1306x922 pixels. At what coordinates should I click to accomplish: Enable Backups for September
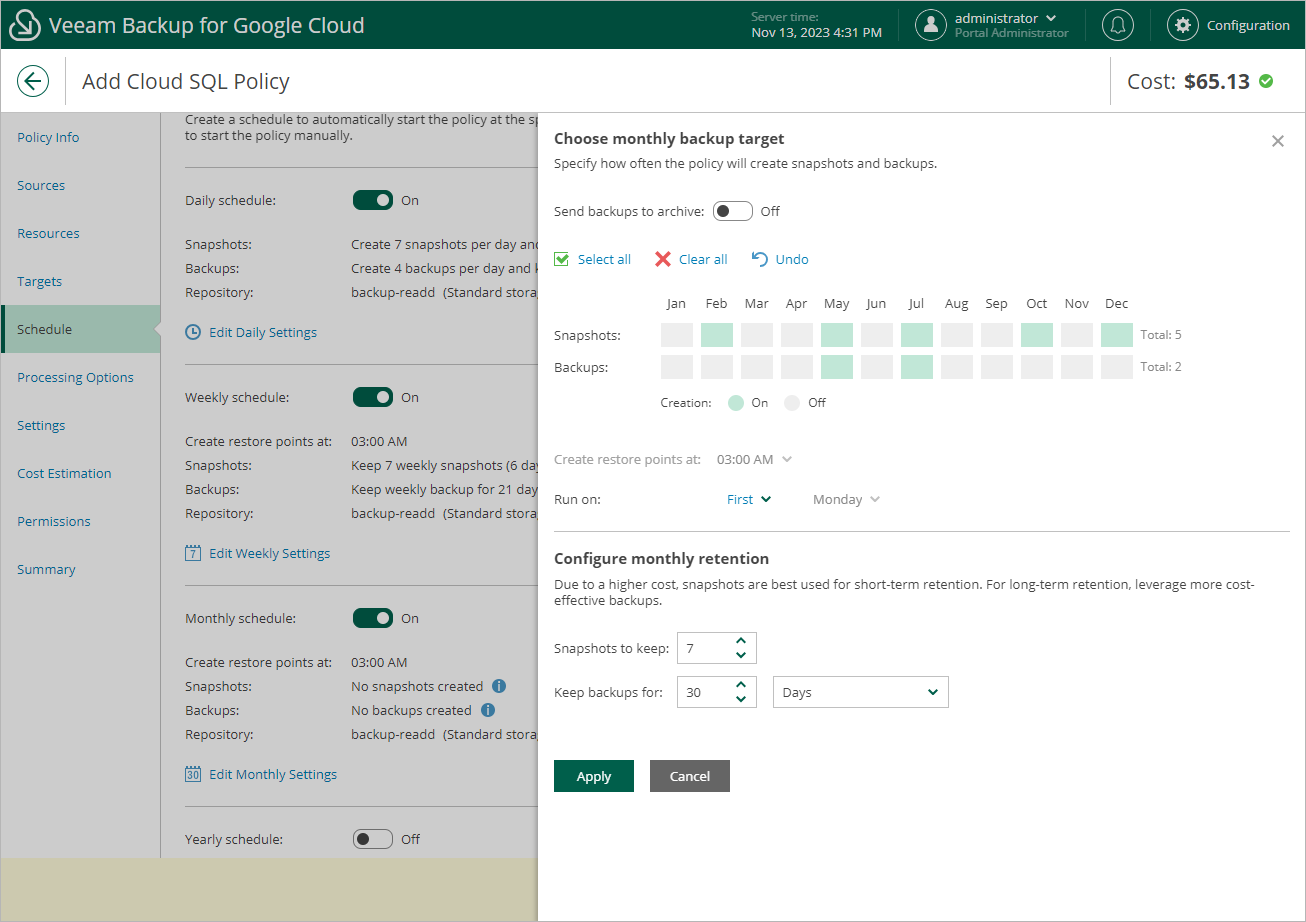997,367
